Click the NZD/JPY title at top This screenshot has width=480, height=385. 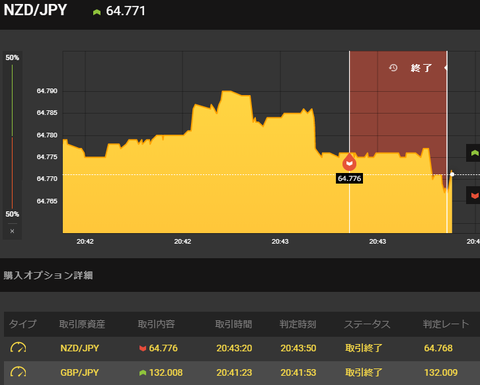click(35, 10)
